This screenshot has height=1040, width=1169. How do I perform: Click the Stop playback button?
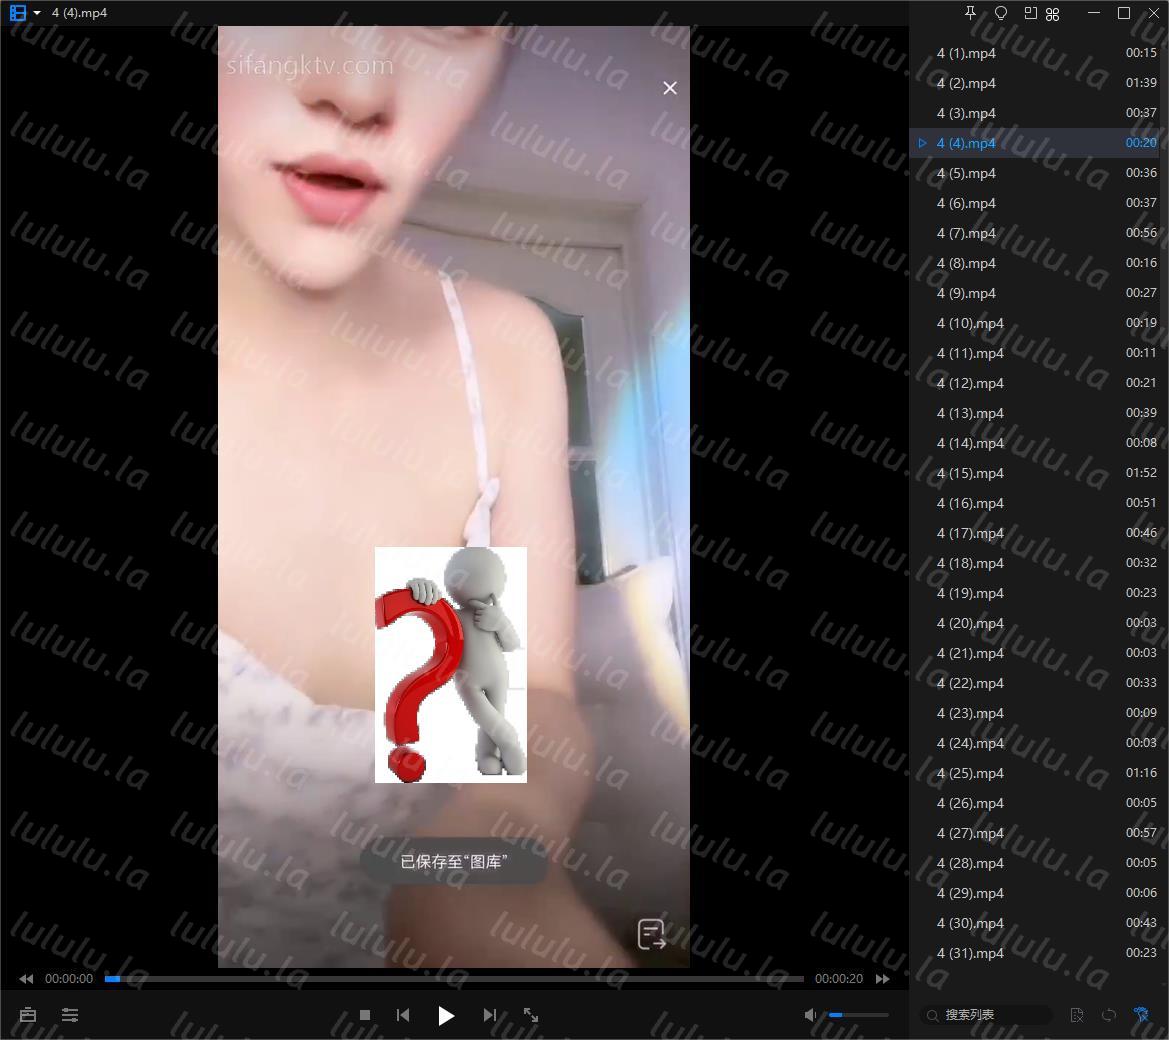pos(365,1015)
